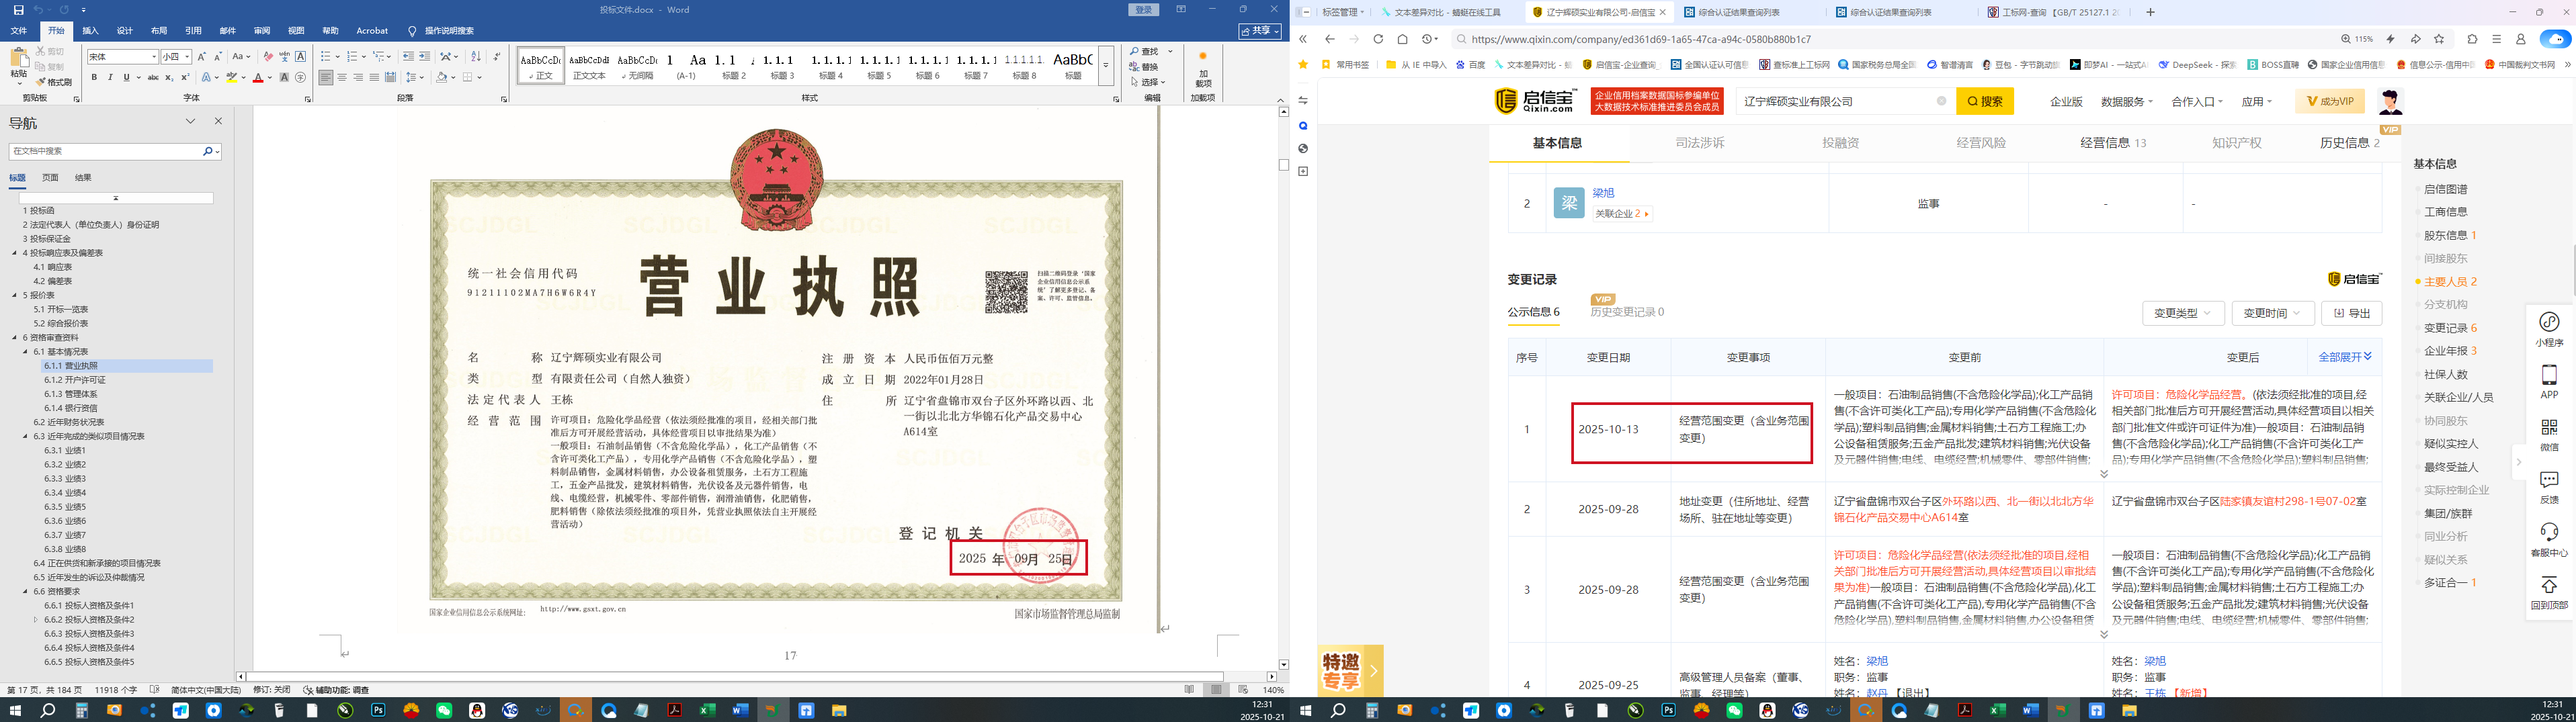Click the 共享 share button in Word

1260,31
